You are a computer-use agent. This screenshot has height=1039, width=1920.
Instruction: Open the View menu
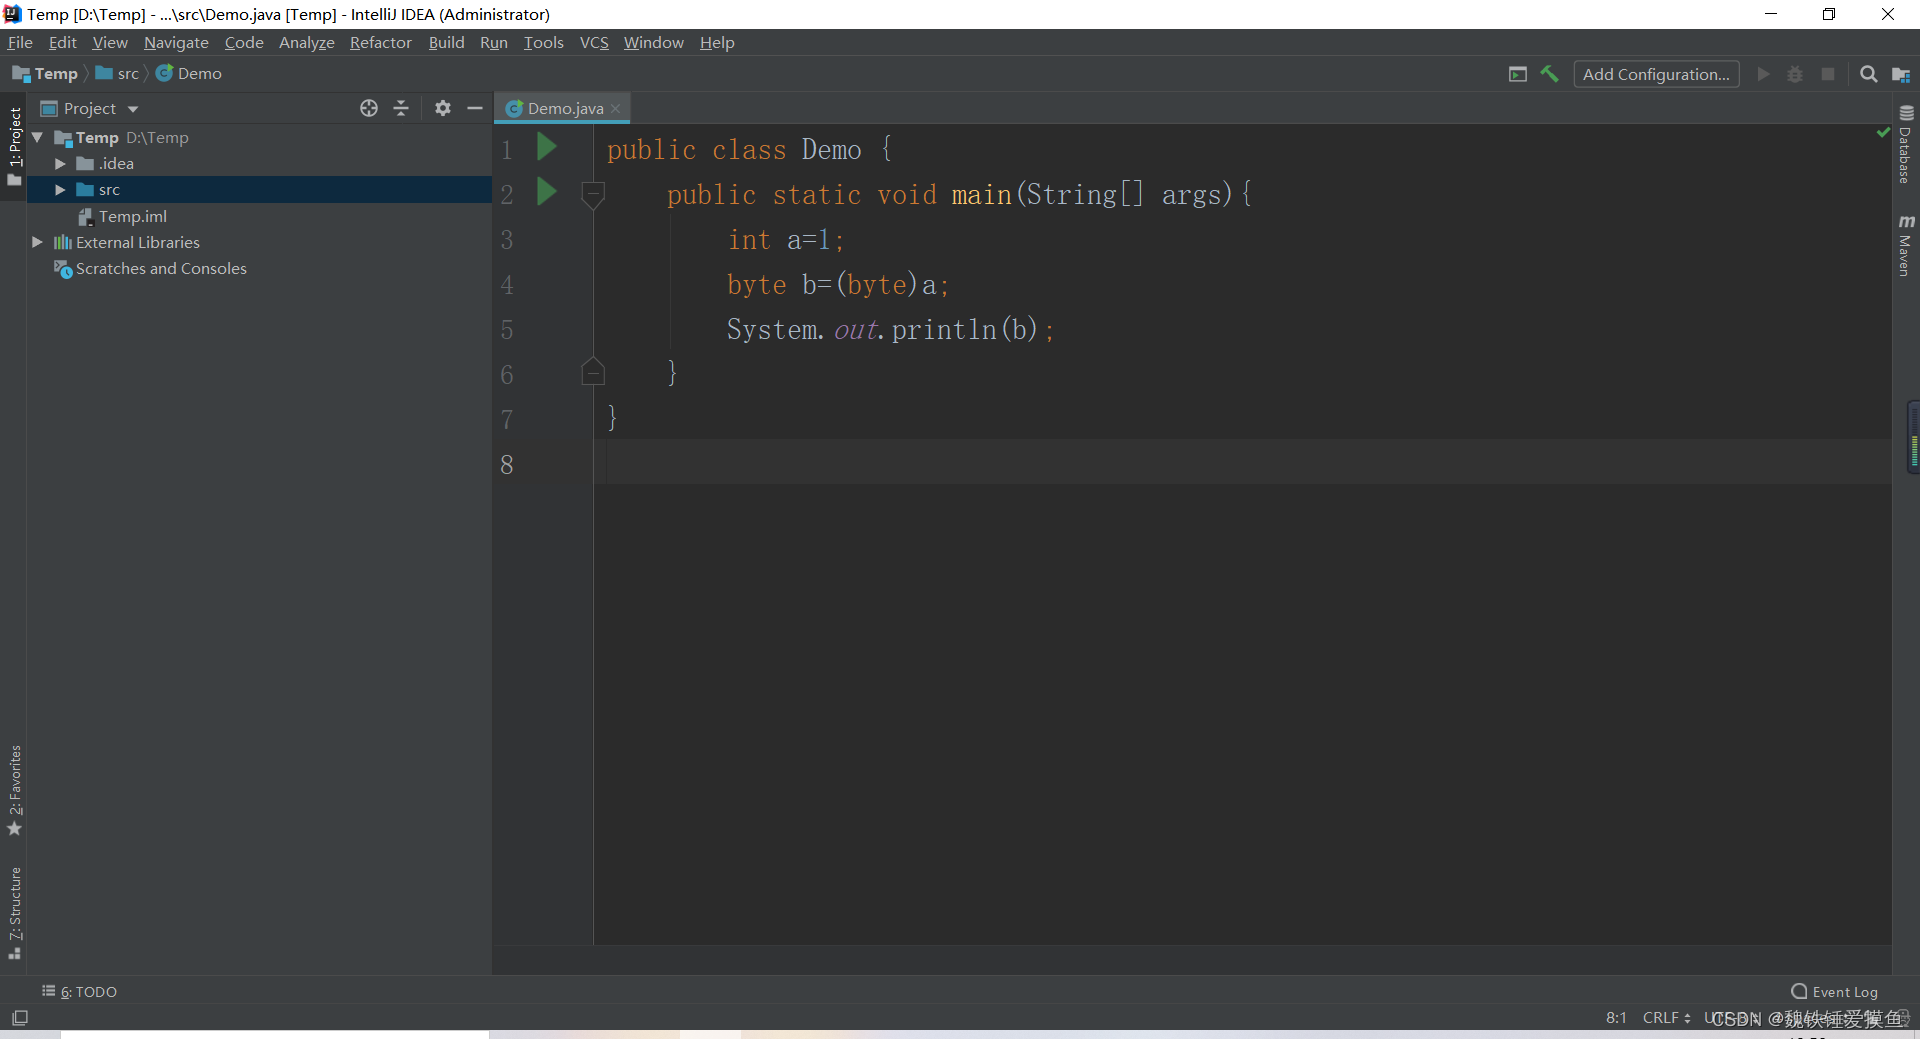tap(110, 42)
